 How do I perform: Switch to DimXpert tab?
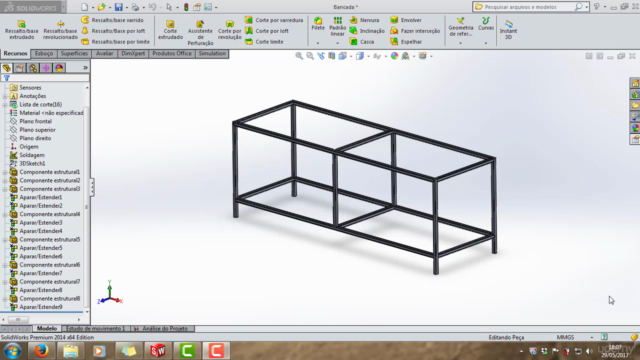point(133,54)
